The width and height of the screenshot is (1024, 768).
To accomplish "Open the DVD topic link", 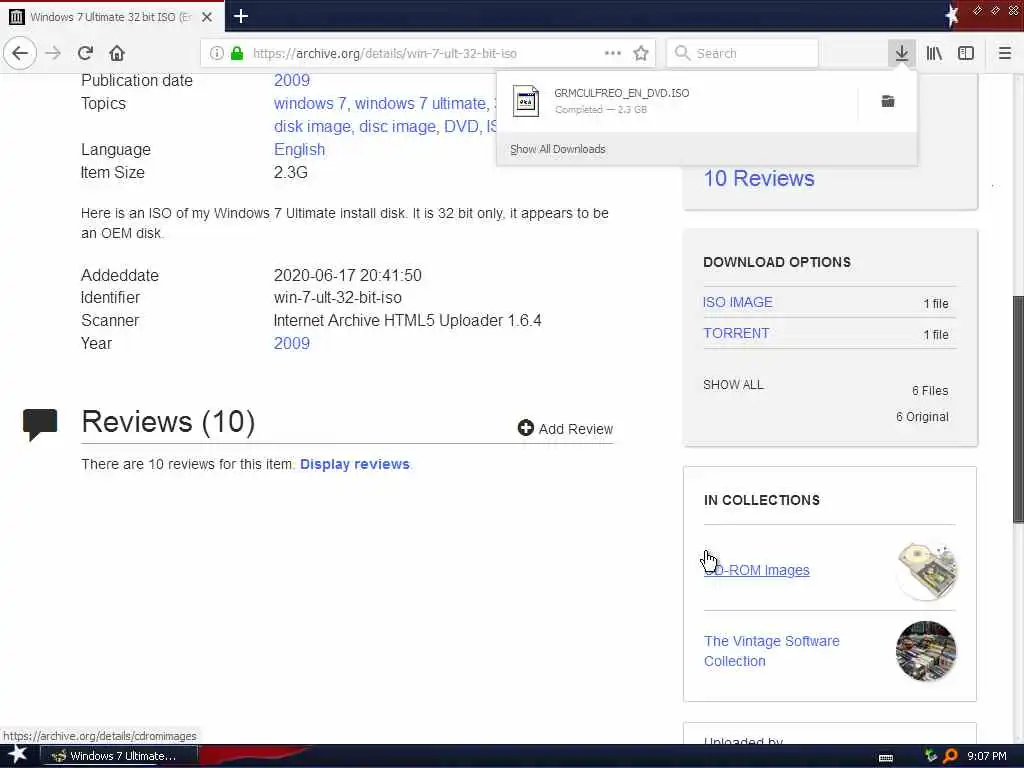I will 461,126.
